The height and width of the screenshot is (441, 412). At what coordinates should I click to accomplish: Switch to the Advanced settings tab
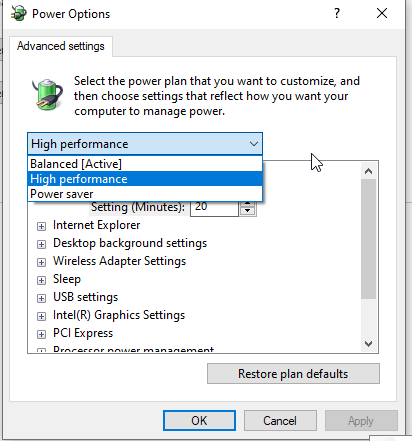[x=61, y=46]
